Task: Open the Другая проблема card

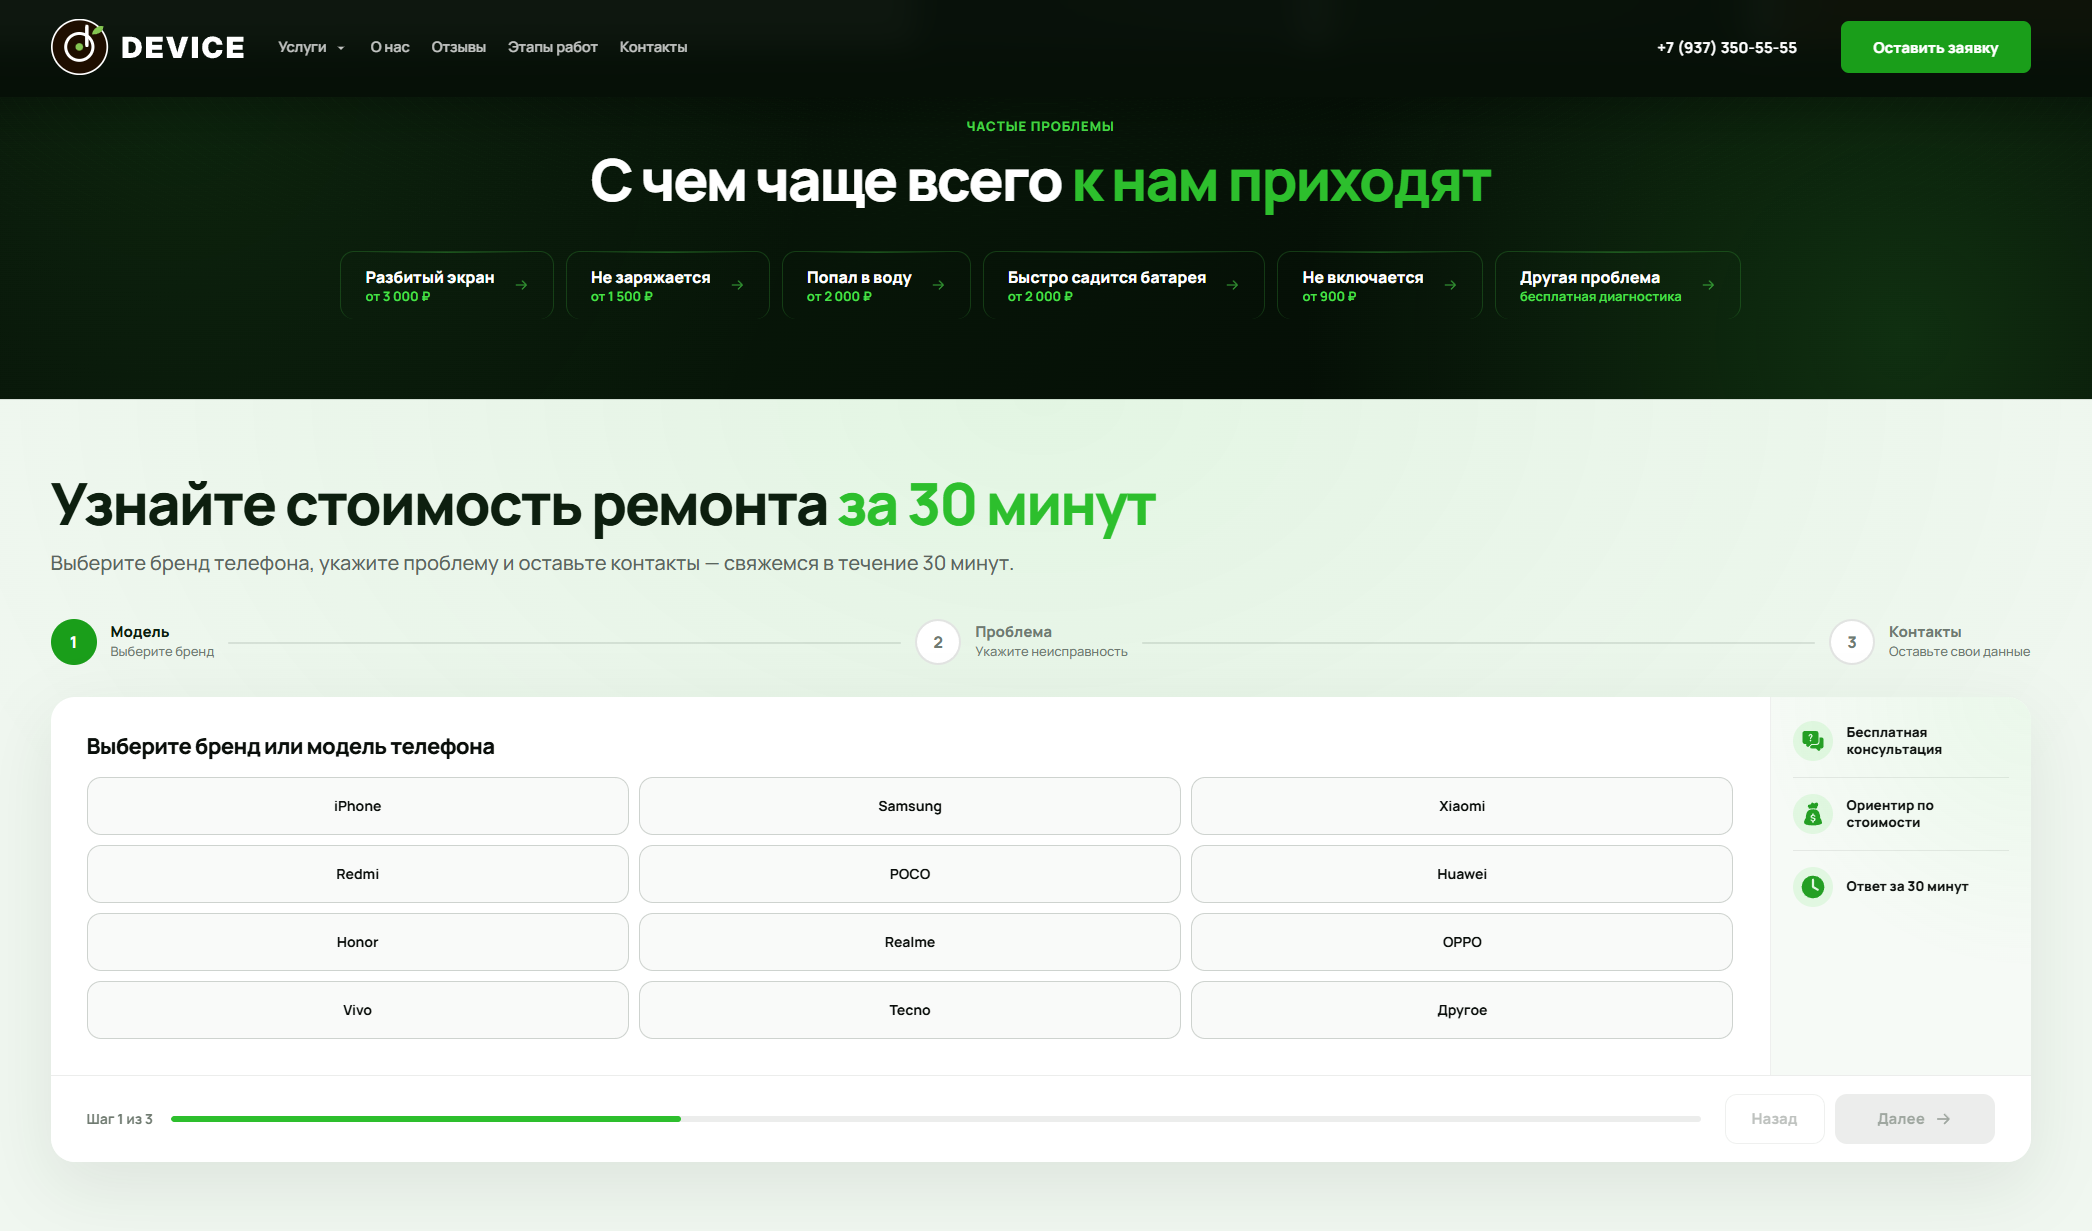Action: pos(1618,285)
